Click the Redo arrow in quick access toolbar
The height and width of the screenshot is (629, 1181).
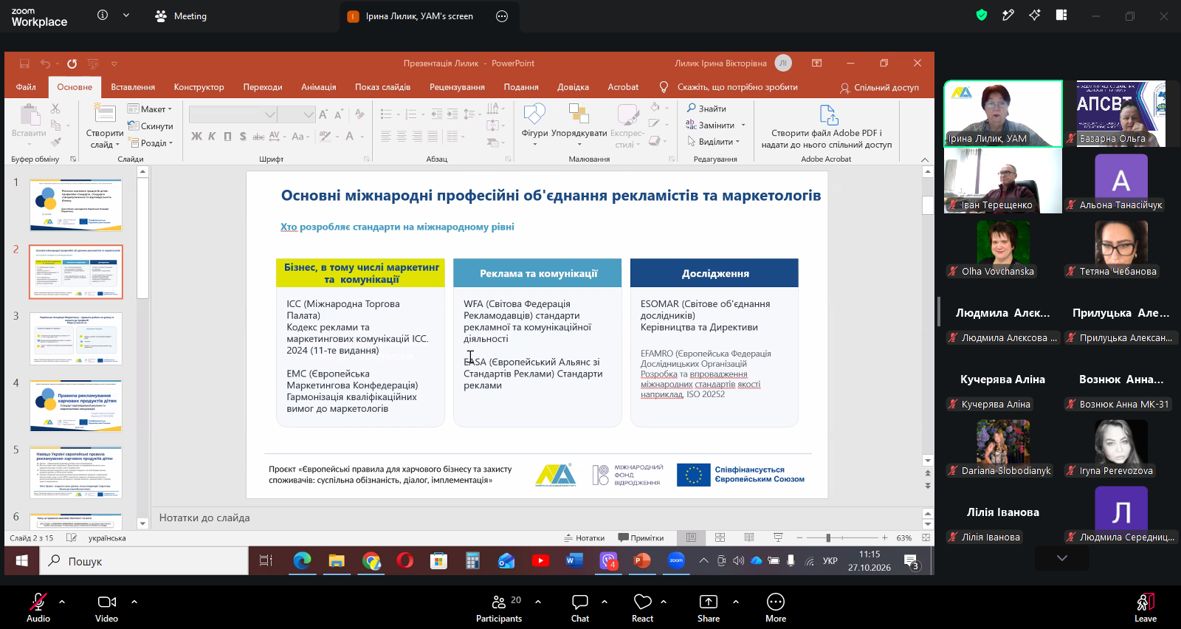pyautogui.click(x=72, y=63)
